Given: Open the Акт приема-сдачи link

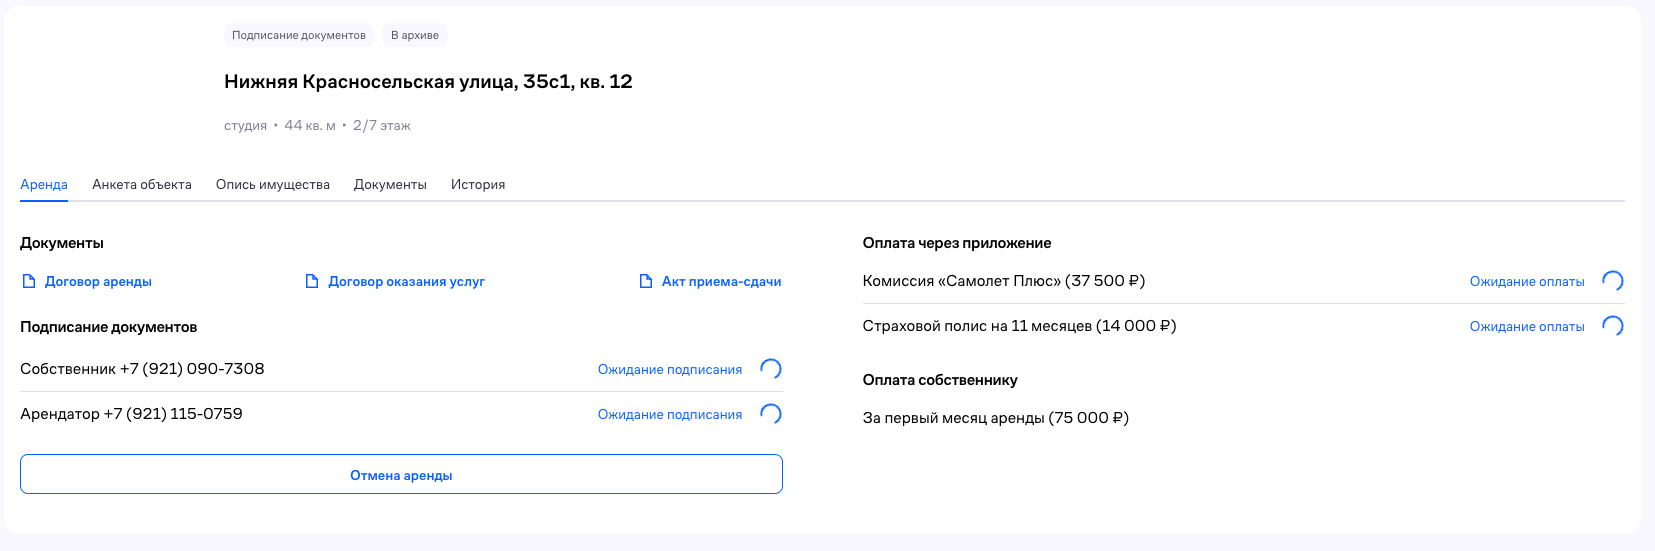Looking at the screenshot, I should pyautogui.click(x=721, y=281).
